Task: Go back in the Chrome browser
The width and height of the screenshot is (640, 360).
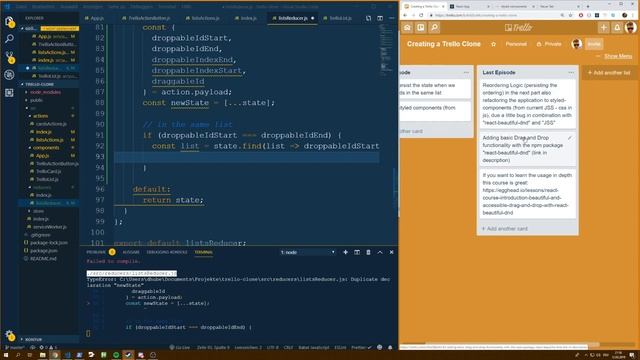Action: (x=405, y=15)
